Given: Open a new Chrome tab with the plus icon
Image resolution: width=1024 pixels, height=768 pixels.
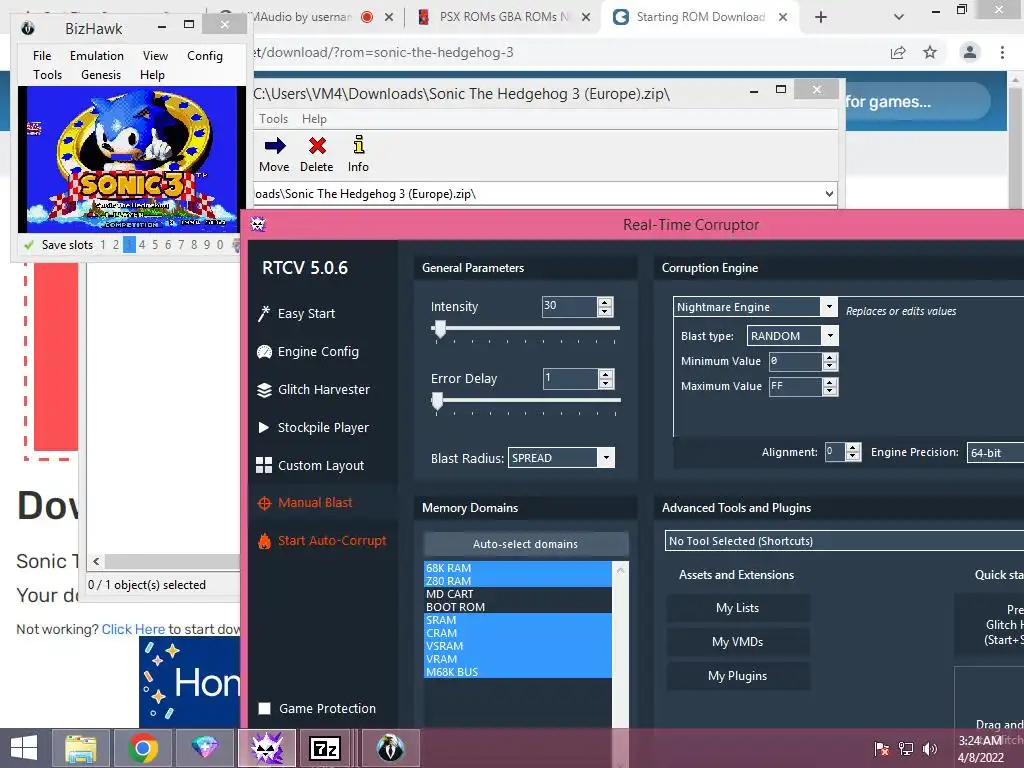Looking at the screenshot, I should [x=821, y=17].
